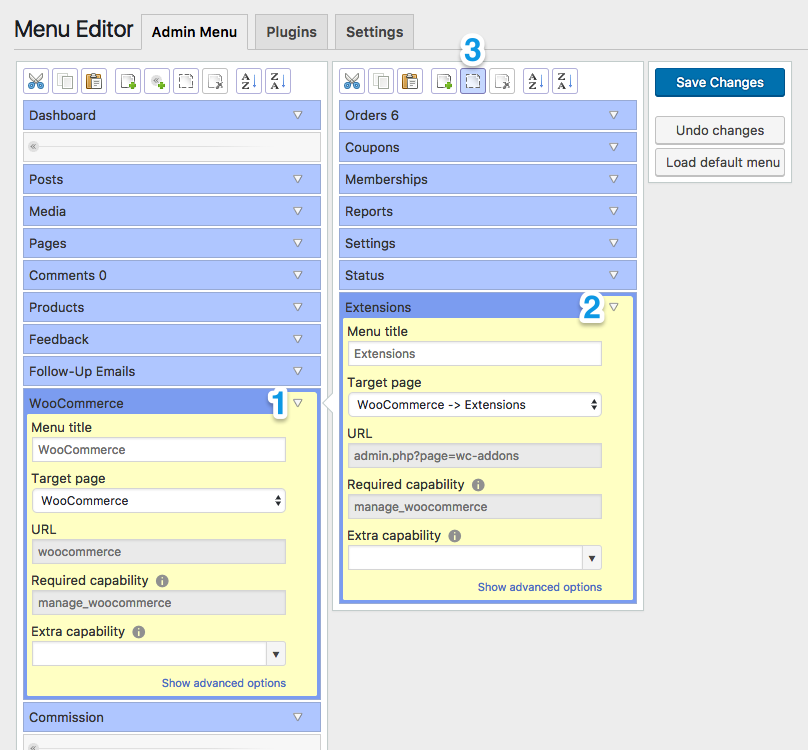Click Extensions Menu title field
Image resolution: width=808 pixels, height=750 pixels.
pyautogui.click(x=475, y=354)
